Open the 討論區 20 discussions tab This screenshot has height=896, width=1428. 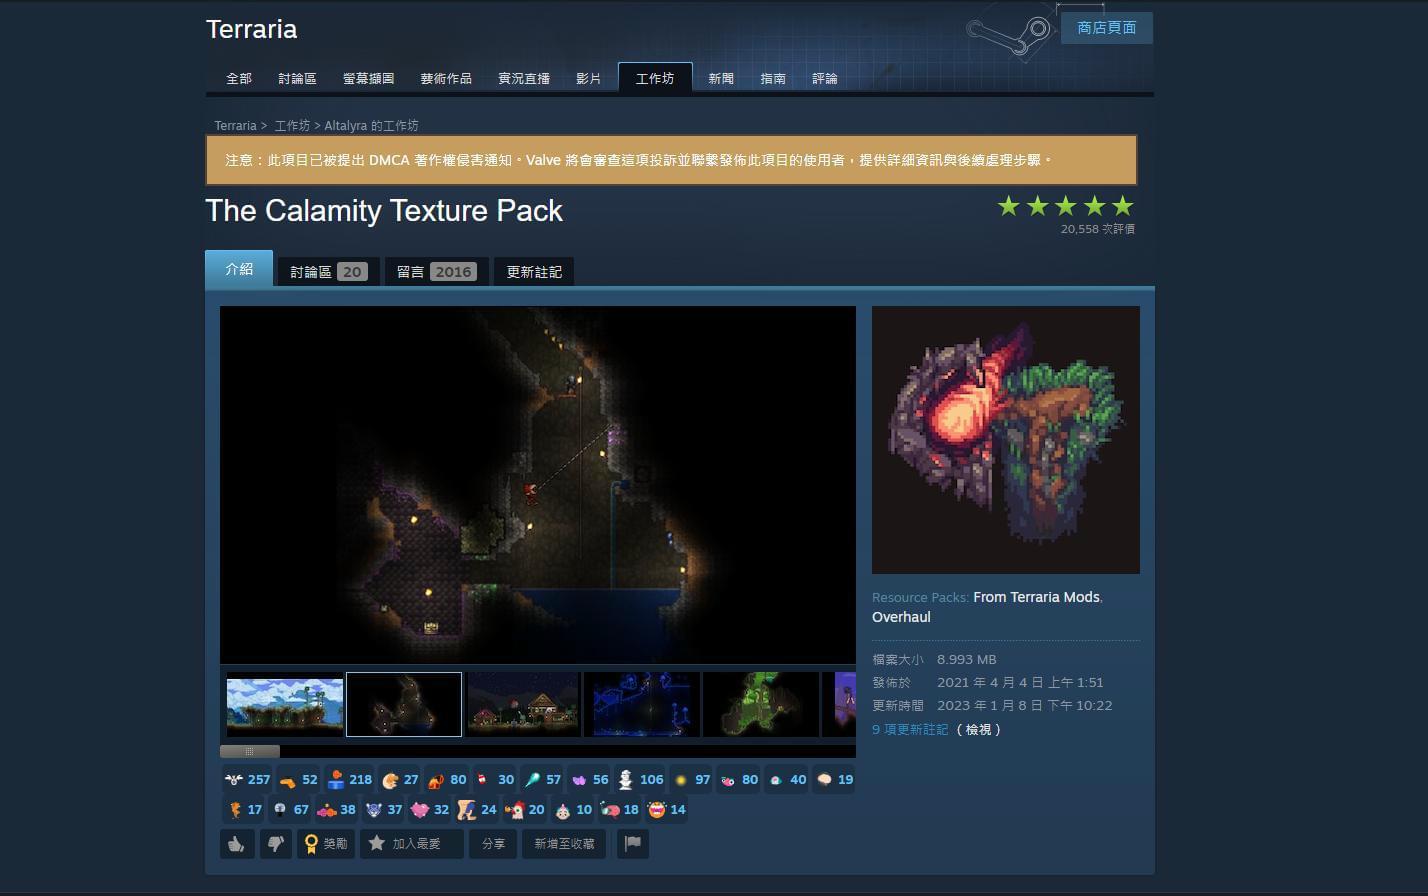pos(328,272)
